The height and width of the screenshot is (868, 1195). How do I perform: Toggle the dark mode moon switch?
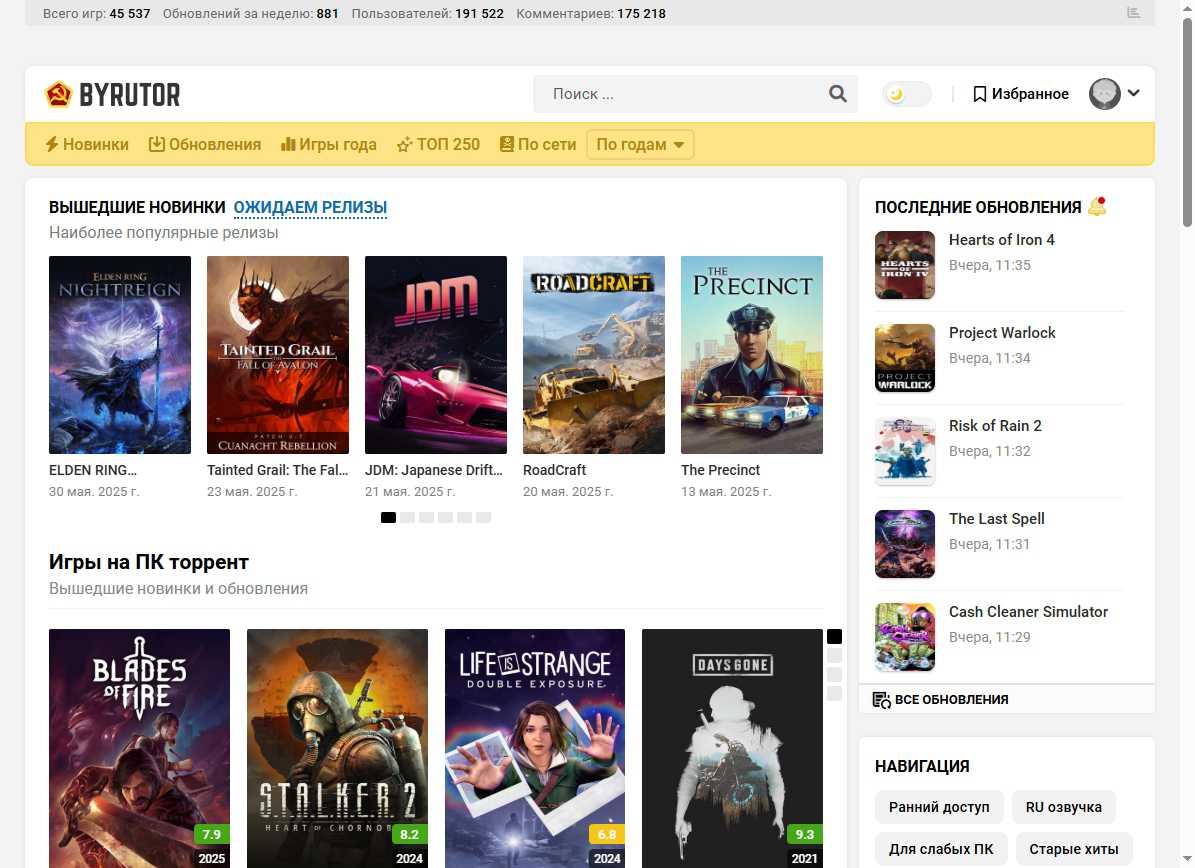click(x=906, y=94)
